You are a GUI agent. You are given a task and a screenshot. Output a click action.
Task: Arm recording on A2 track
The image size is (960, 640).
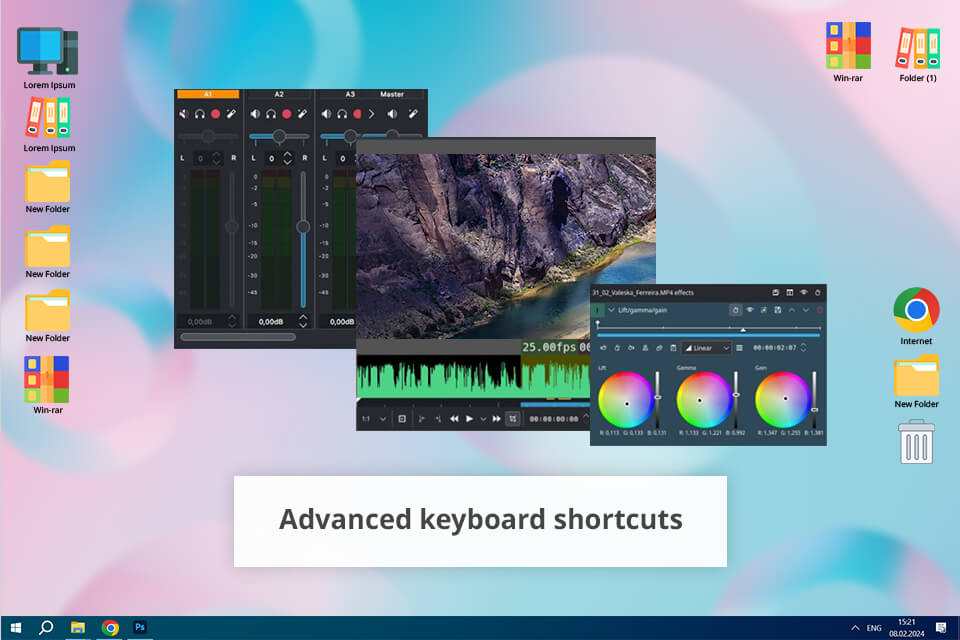coord(287,114)
